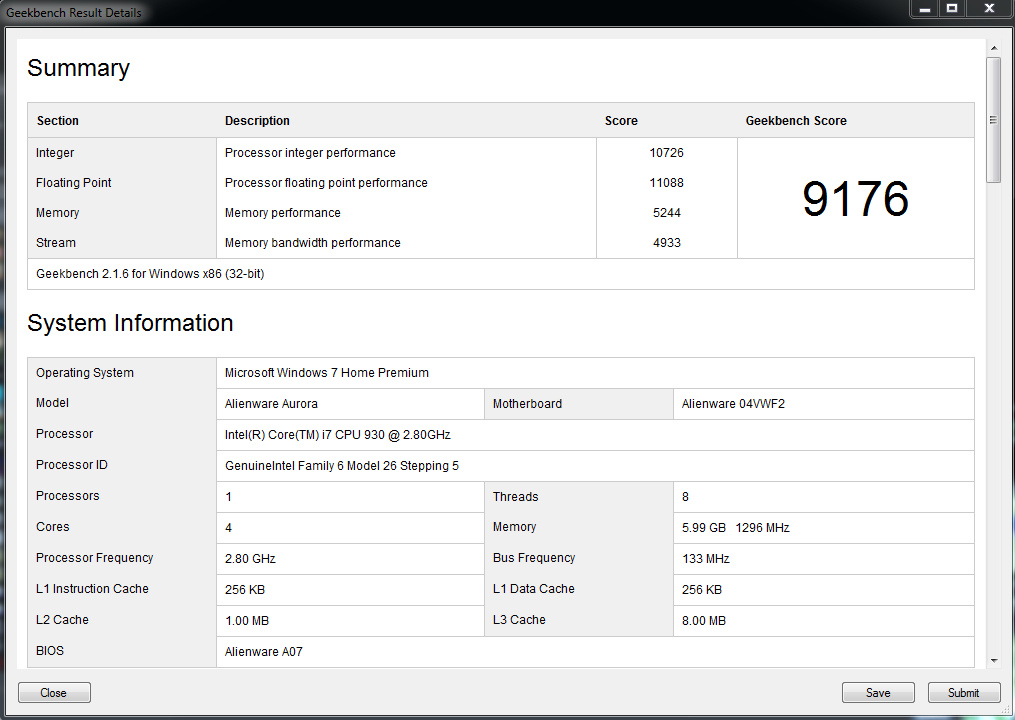
Task: Maximize the Geekbench window
Action: click(952, 8)
